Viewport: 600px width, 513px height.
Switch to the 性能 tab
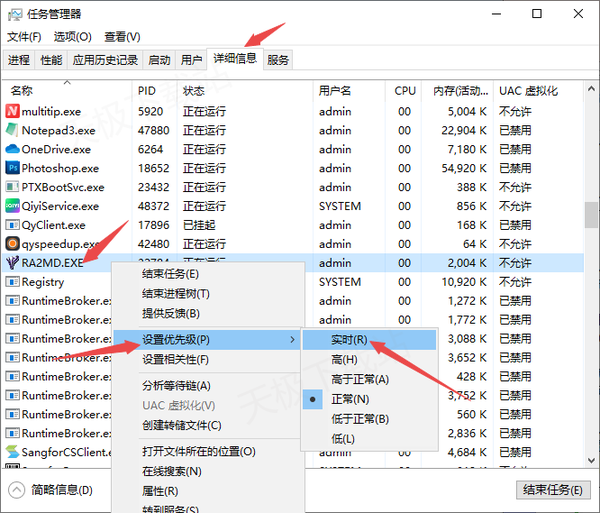coord(51,60)
